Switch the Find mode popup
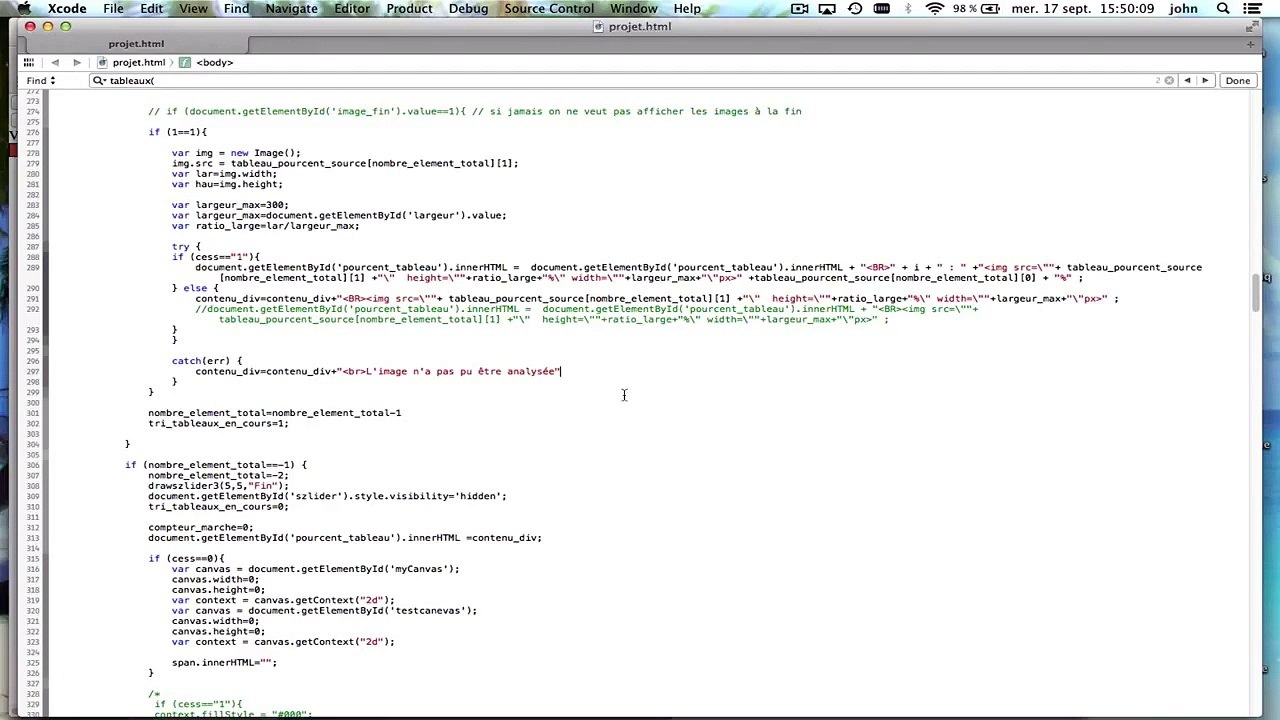Viewport: 1280px width, 720px height. 41,81
